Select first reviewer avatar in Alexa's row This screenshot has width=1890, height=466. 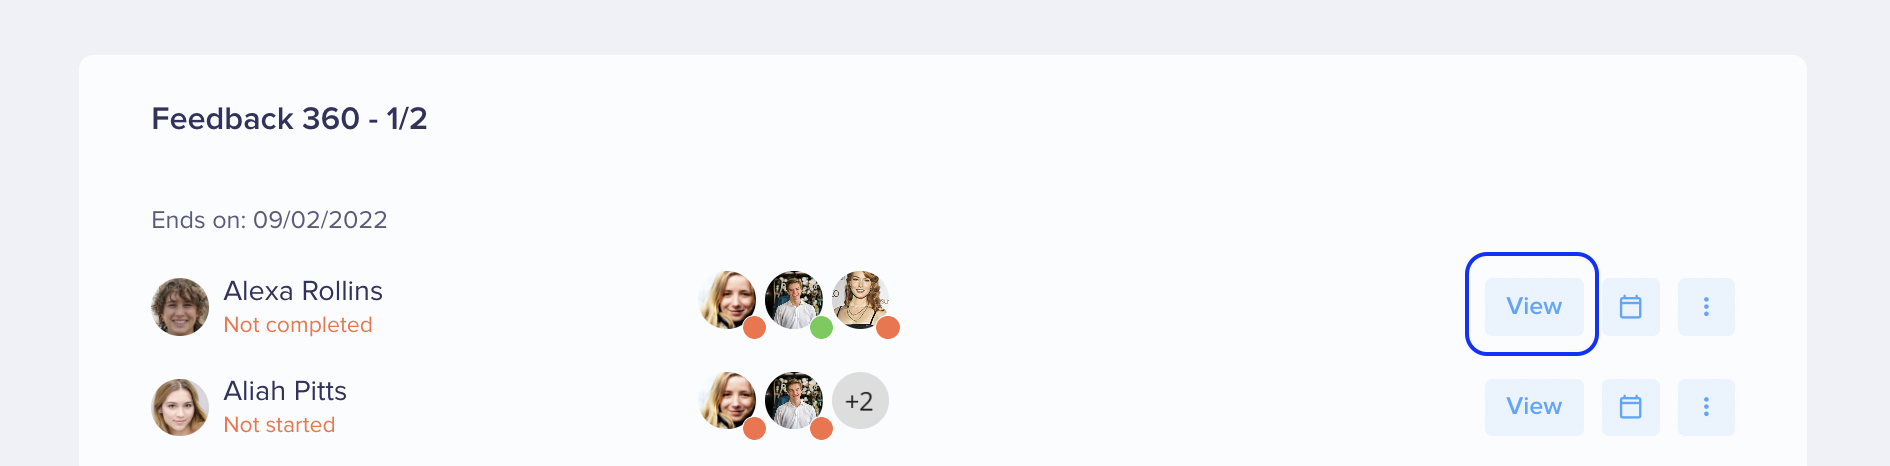point(727,300)
